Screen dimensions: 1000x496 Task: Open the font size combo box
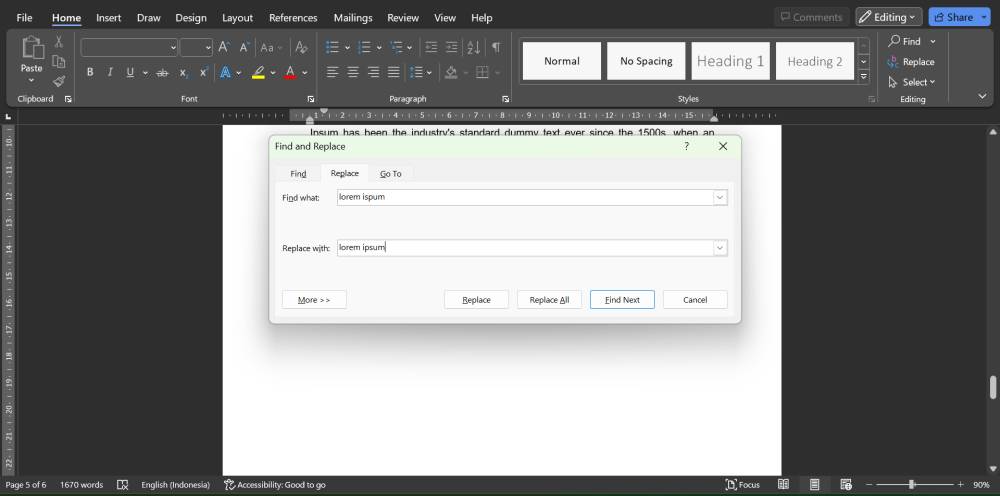point(196,47)
